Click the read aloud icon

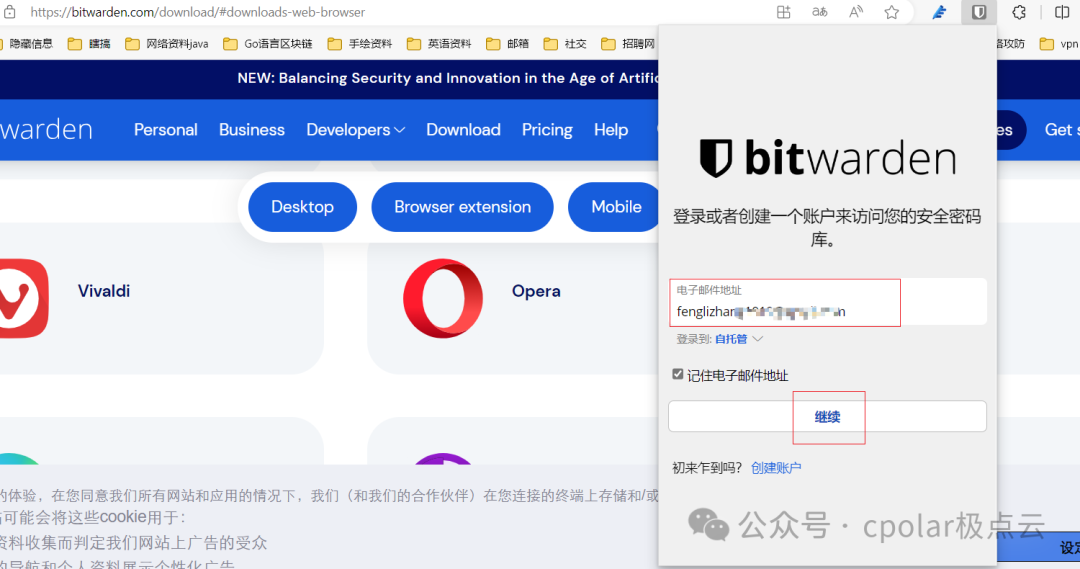pos(855,12)
